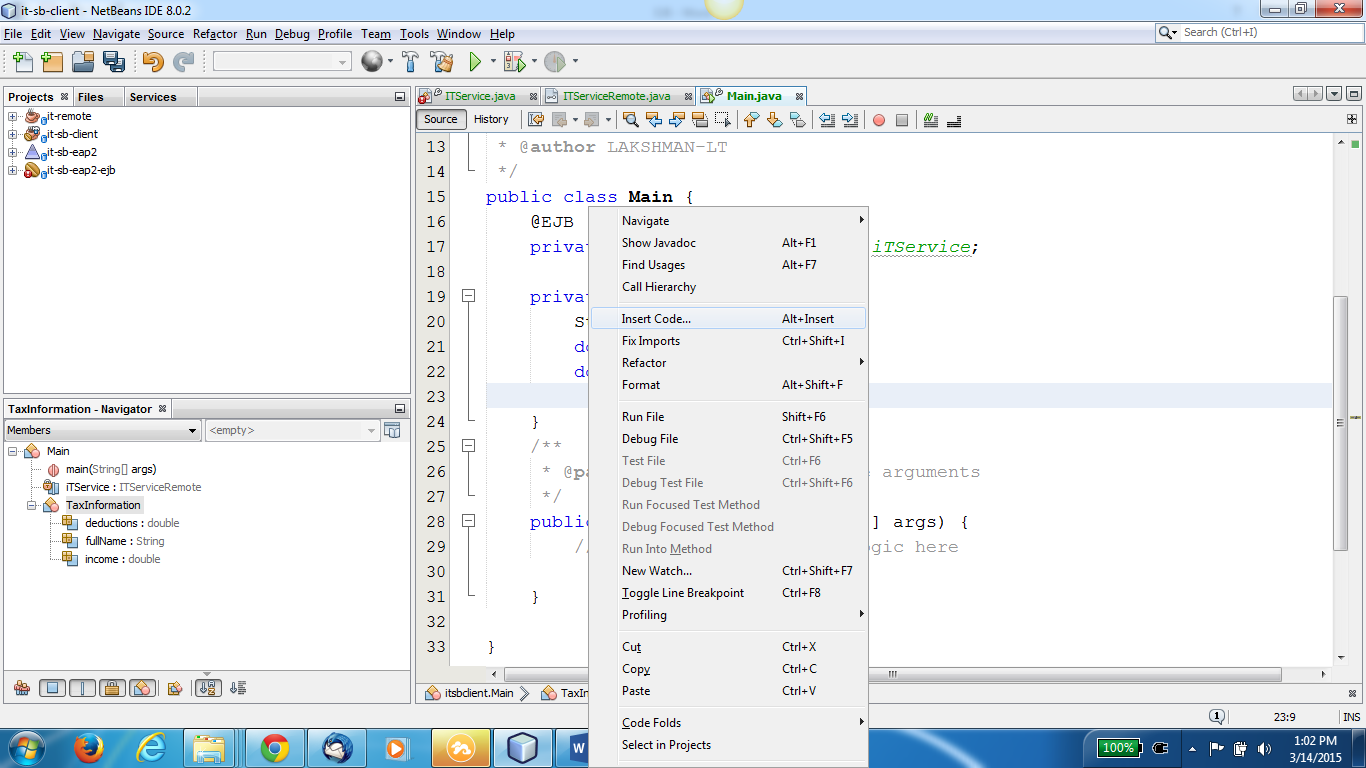
Task: Toggle Bookmark icon in editor toolbar
Action: [797, 120]
